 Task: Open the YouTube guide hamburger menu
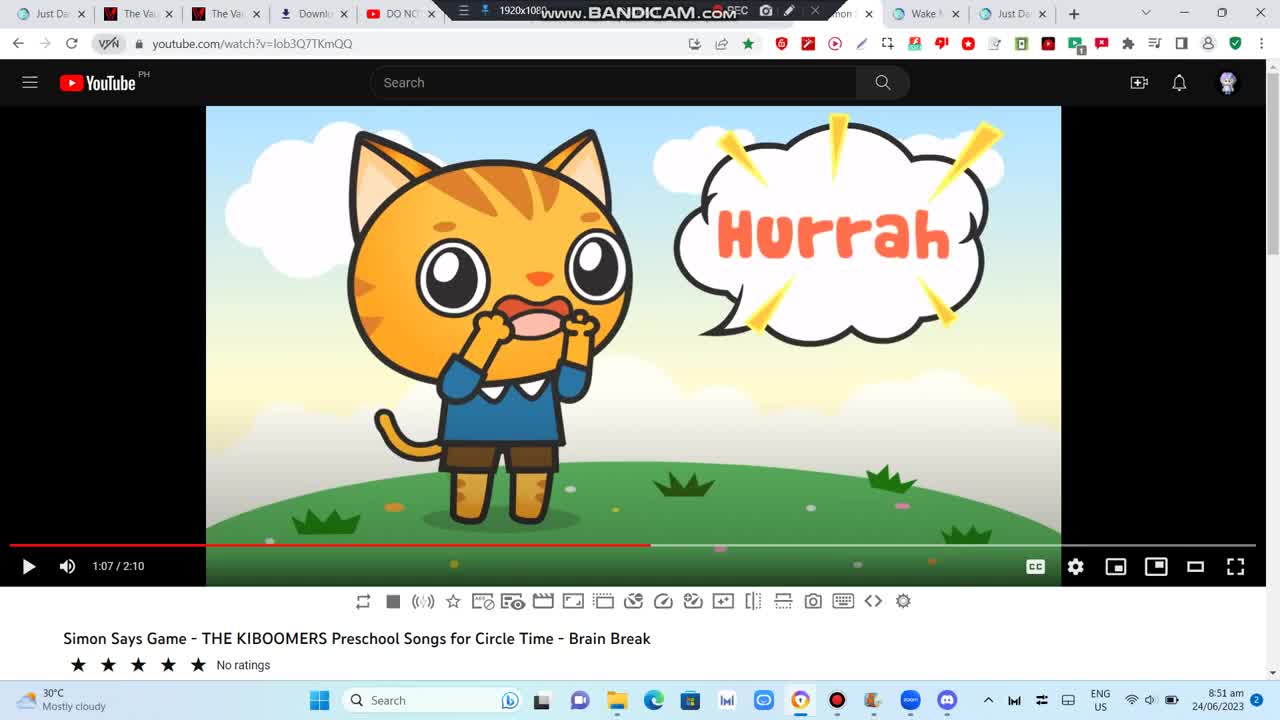[30, 82]
